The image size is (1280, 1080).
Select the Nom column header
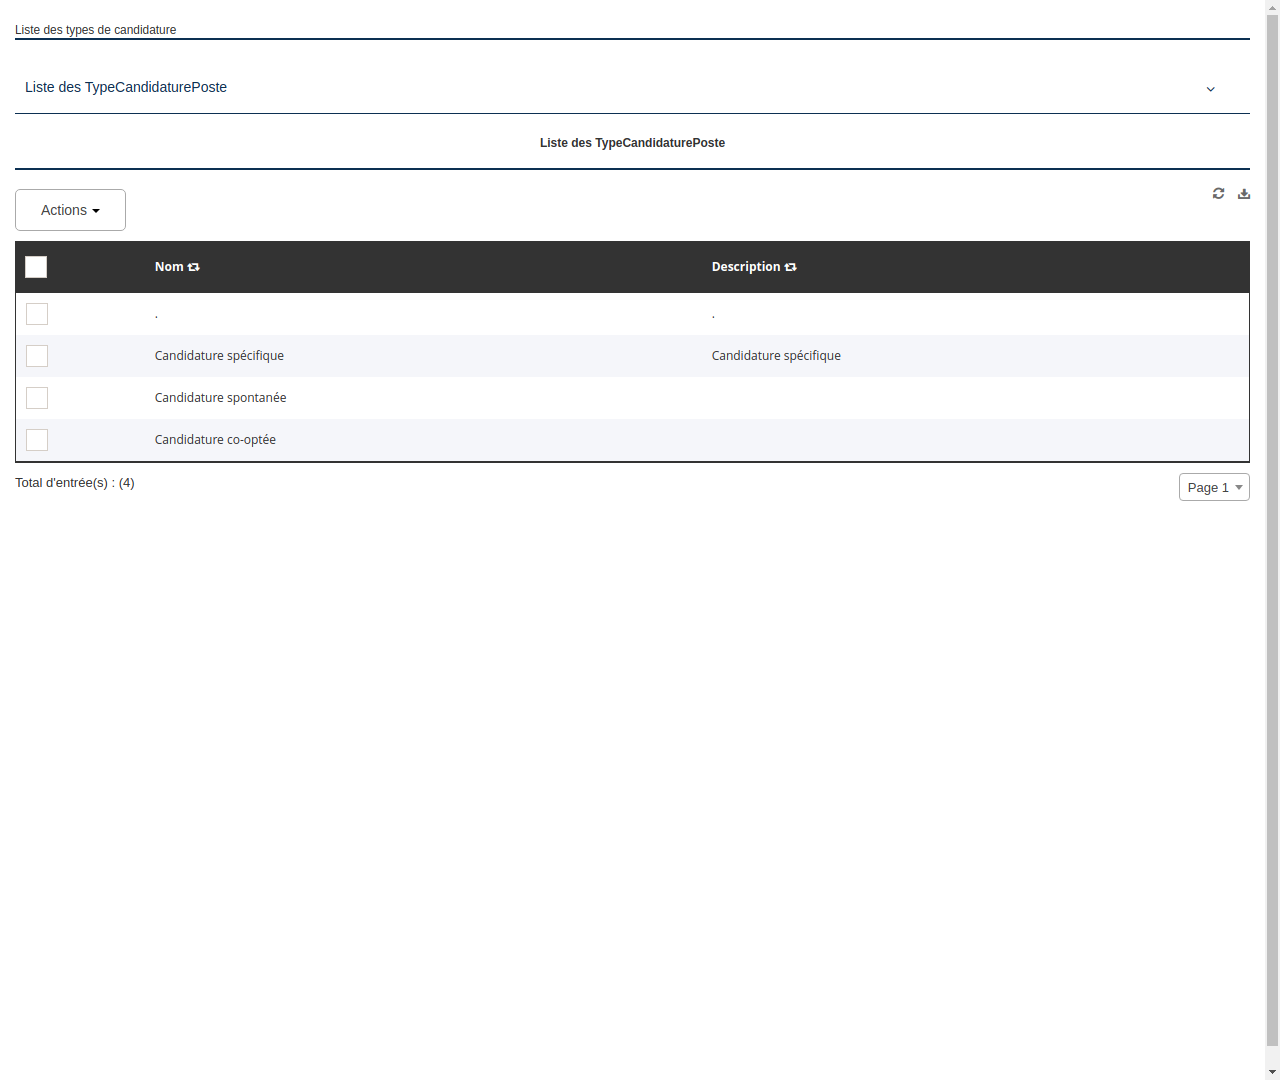click(x=169, y=267)
